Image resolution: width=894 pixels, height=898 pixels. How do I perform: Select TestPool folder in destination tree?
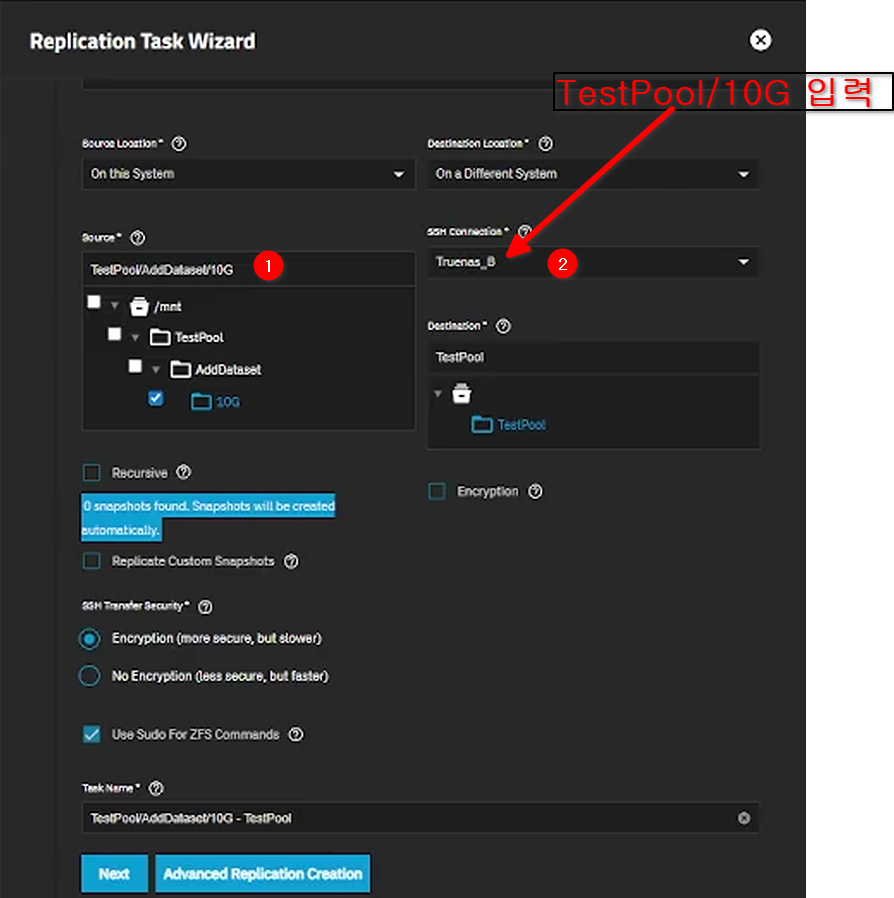click(521, 425)
